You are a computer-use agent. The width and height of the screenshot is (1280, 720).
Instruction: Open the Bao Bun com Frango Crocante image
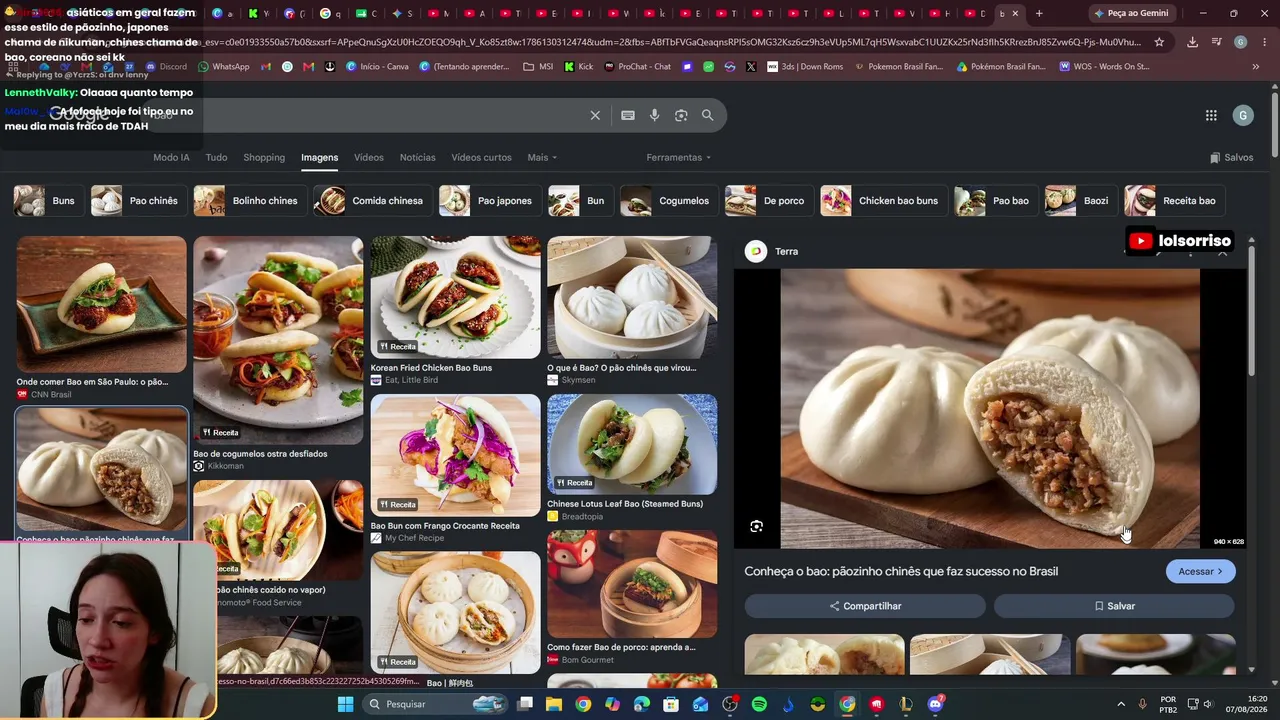(x=455, y=455)
